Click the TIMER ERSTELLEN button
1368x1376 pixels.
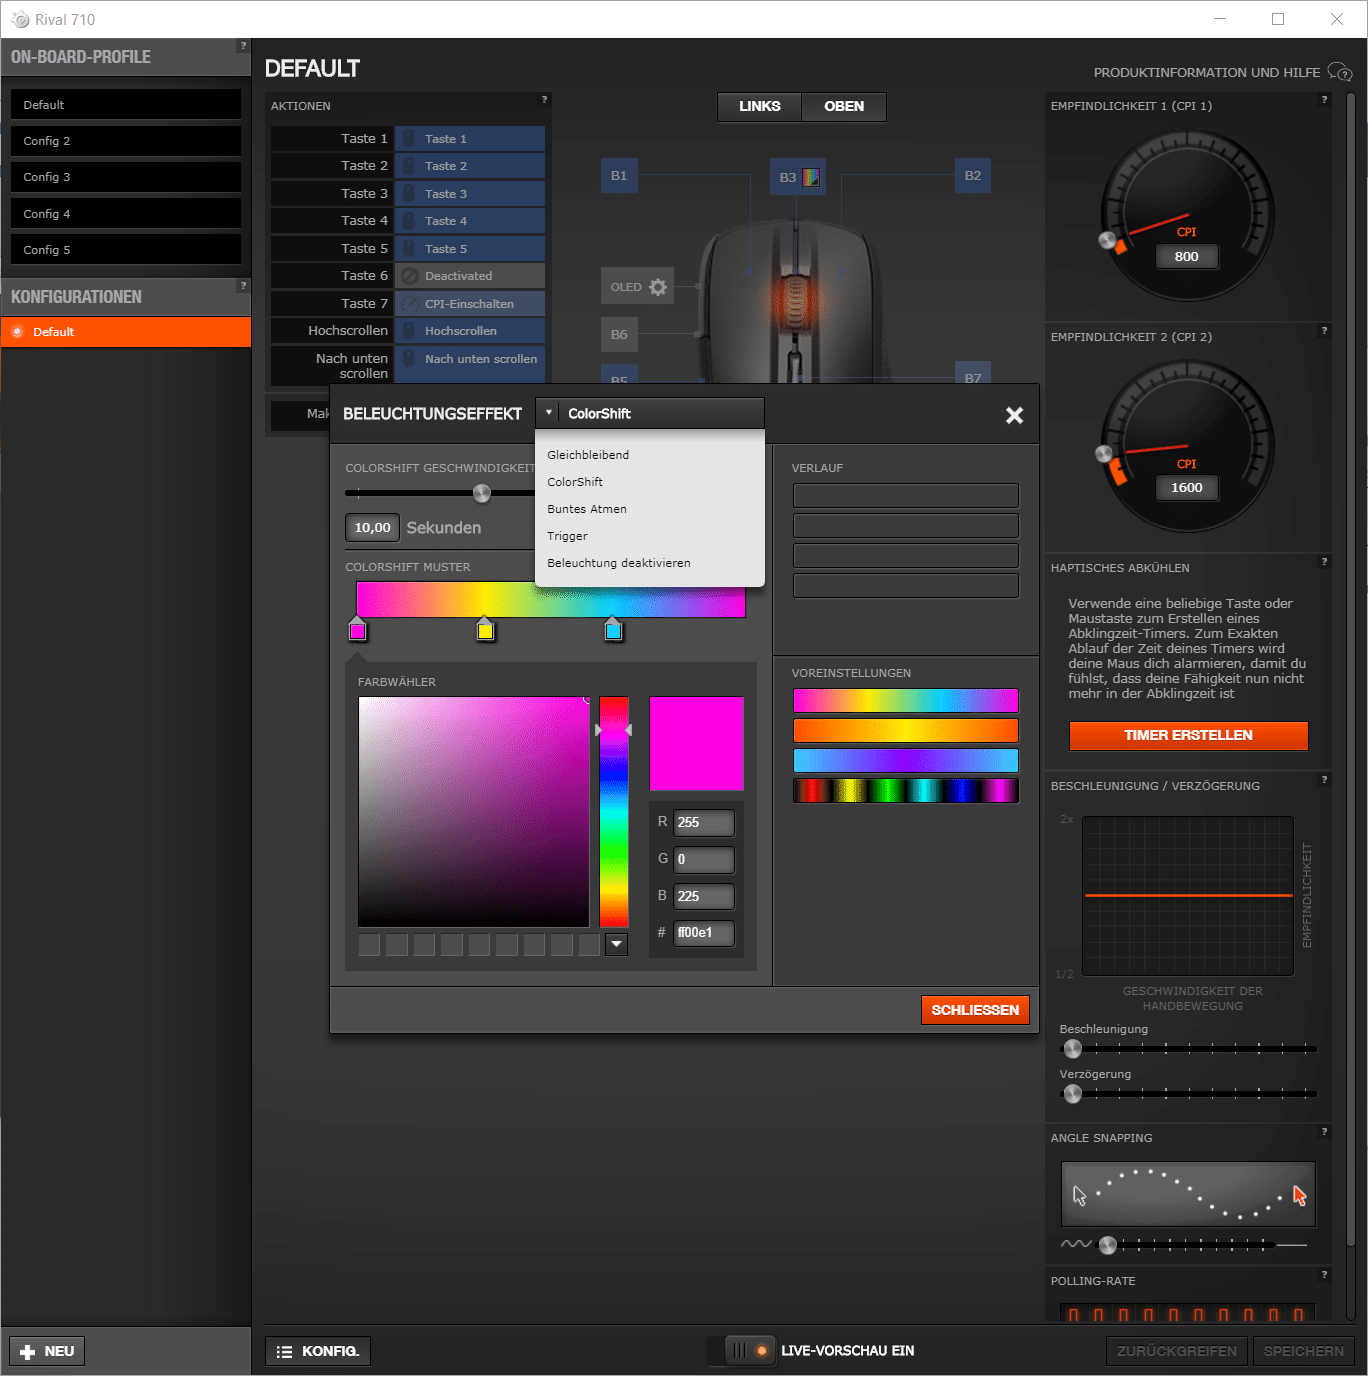pos(1188,735)
